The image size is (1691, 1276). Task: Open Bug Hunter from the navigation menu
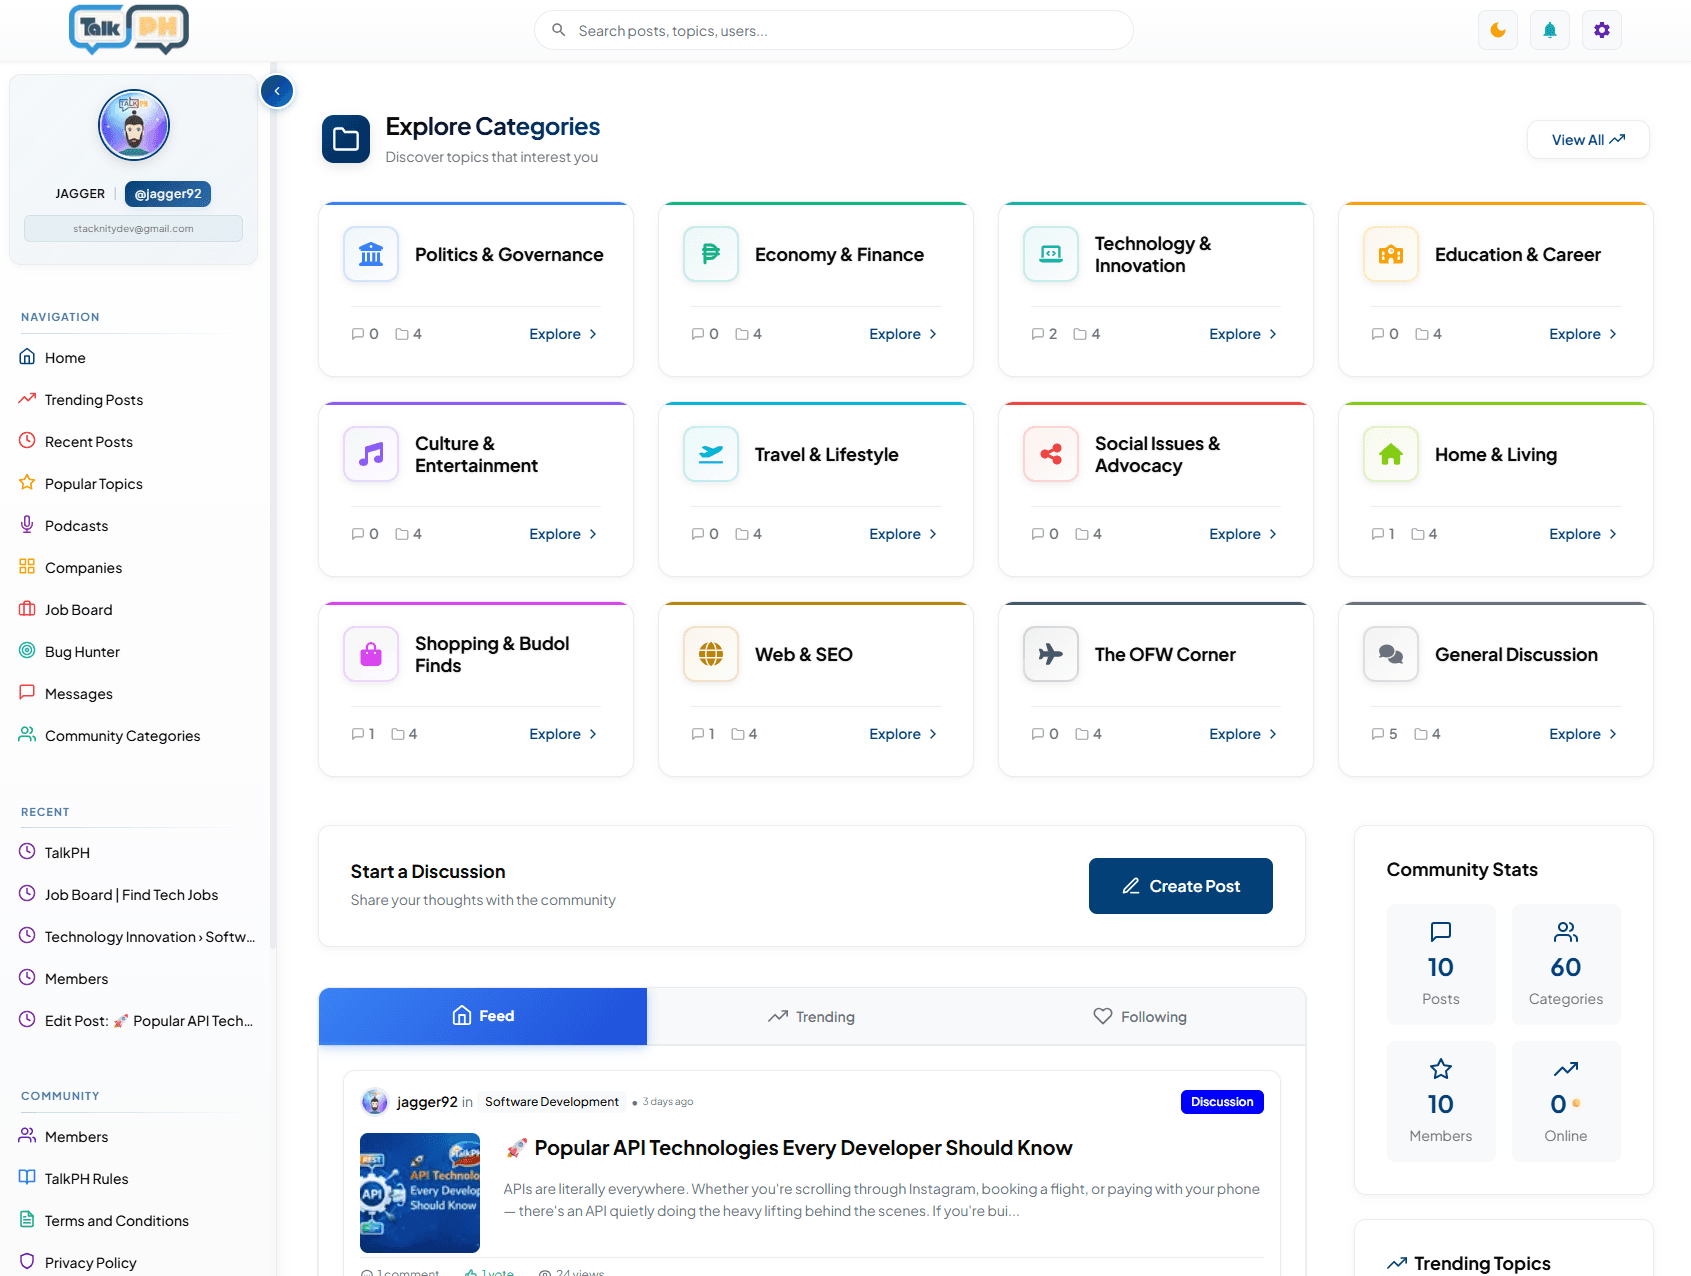[x=82, y=651]
